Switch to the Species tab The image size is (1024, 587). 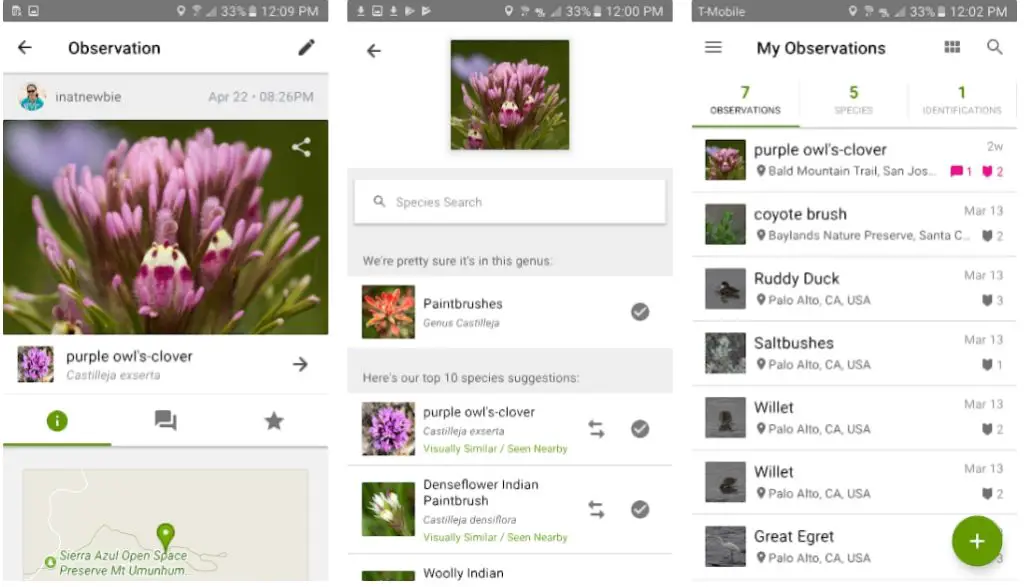pos(852,100)
